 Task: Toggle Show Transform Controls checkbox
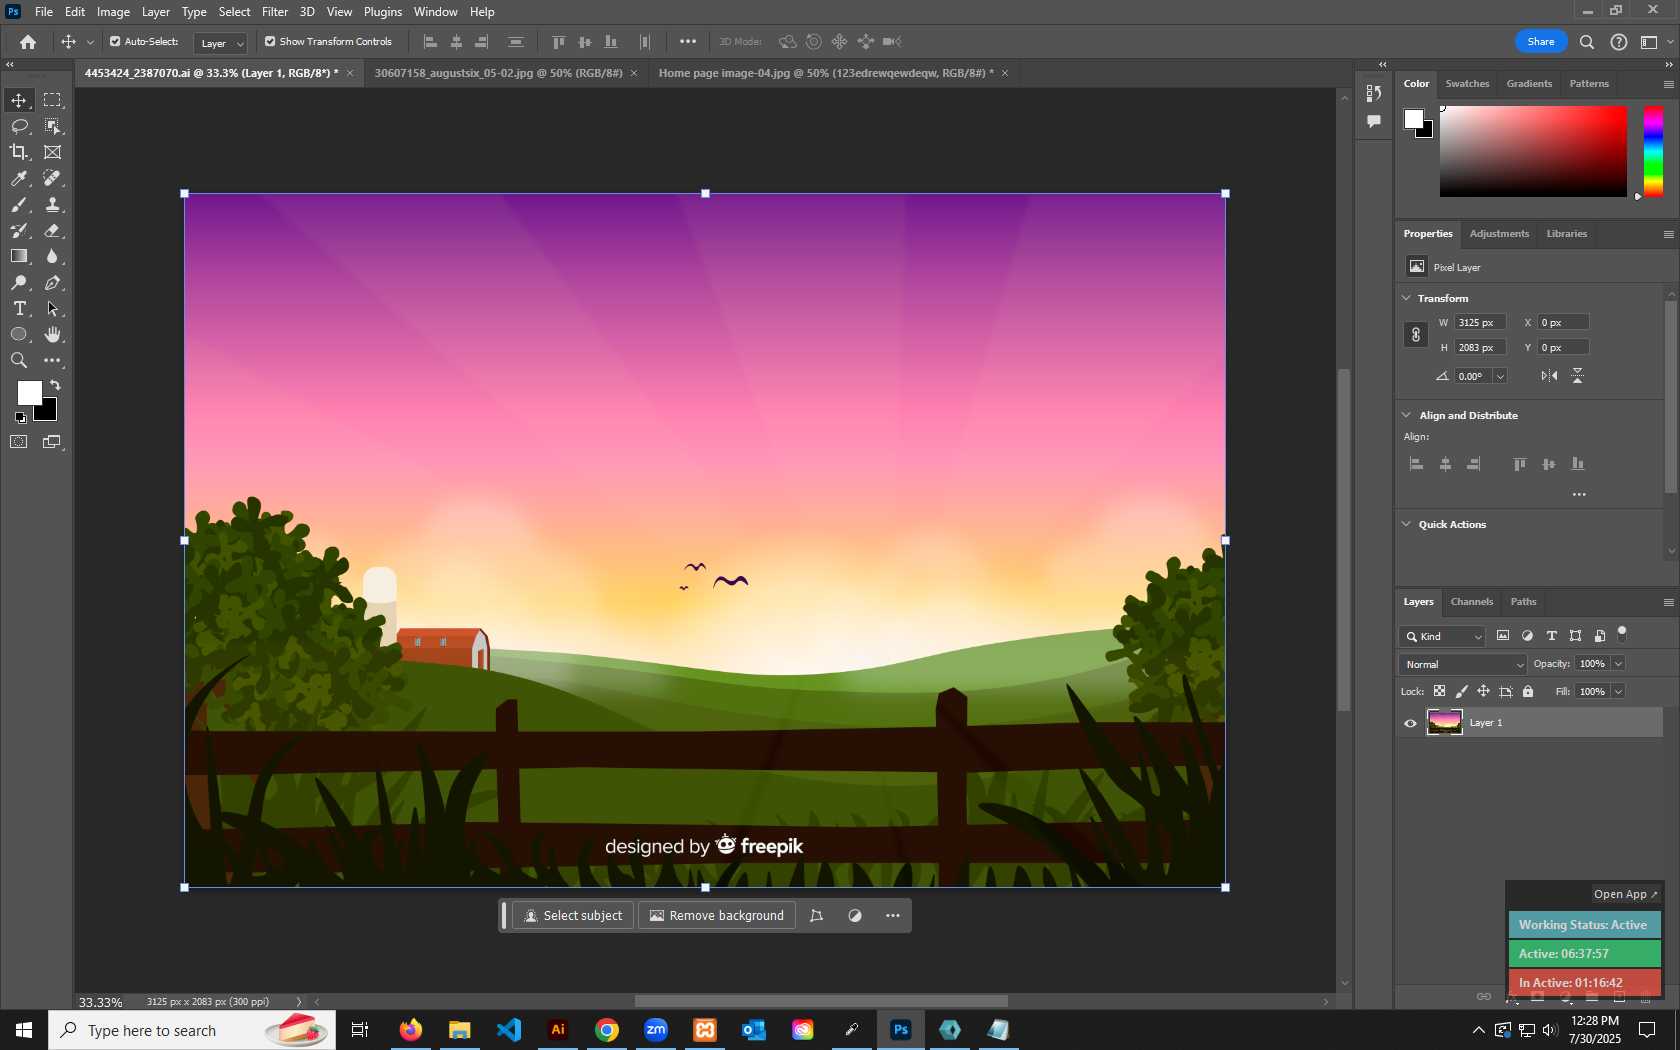coord(270,42)
